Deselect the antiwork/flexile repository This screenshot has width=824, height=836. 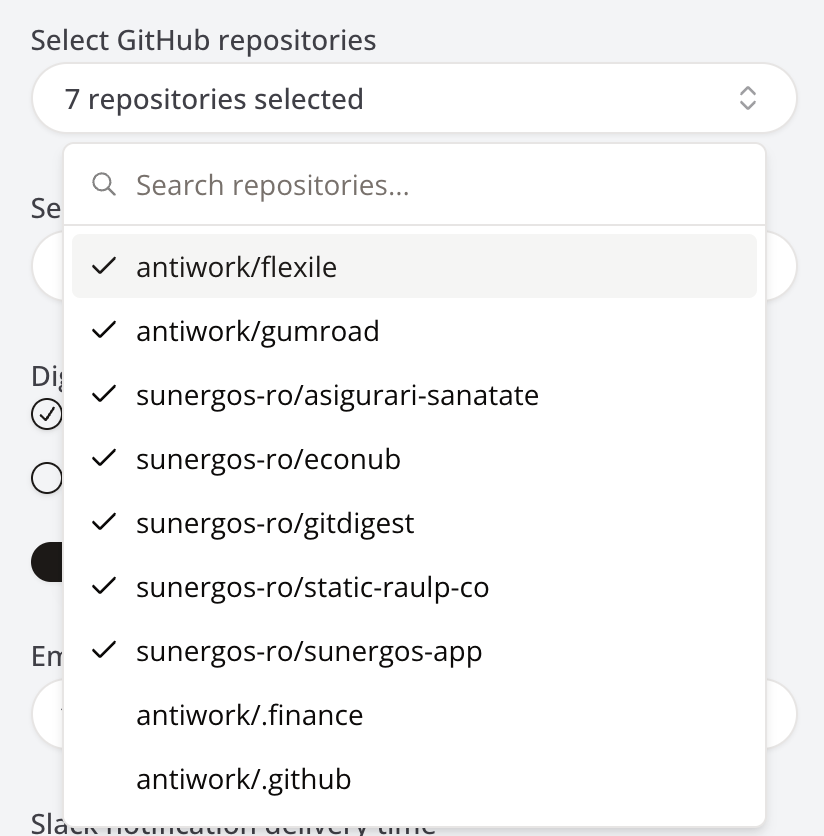pyautogui.click(x=236, y=267)
